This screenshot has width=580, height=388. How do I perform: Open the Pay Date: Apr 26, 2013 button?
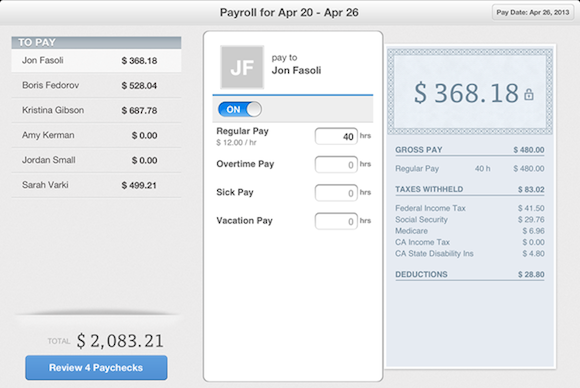(533, 12)
